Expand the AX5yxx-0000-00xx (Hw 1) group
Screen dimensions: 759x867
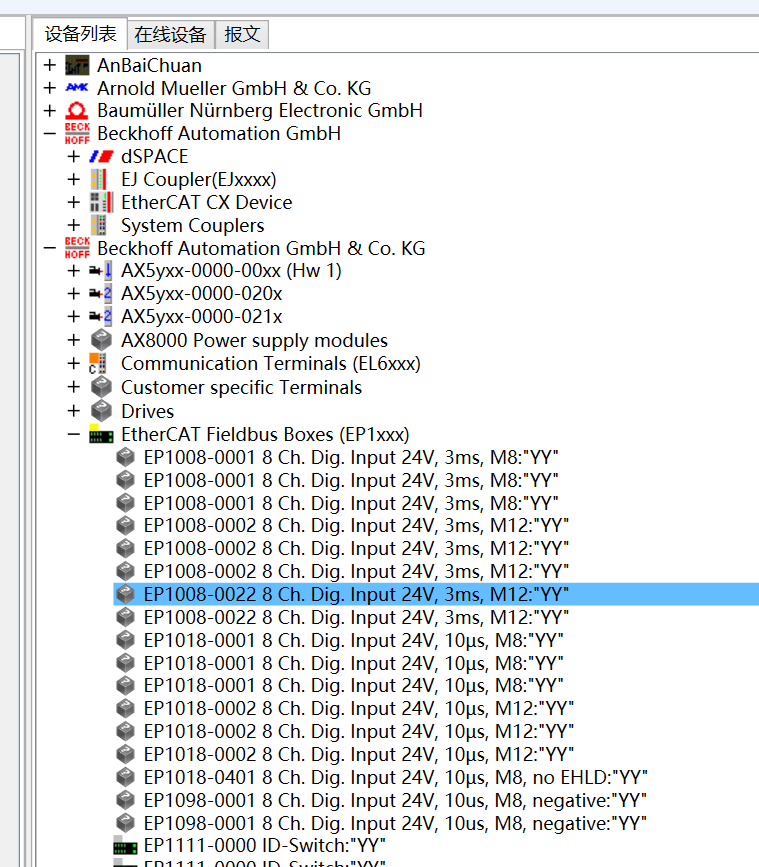[74, 270]
